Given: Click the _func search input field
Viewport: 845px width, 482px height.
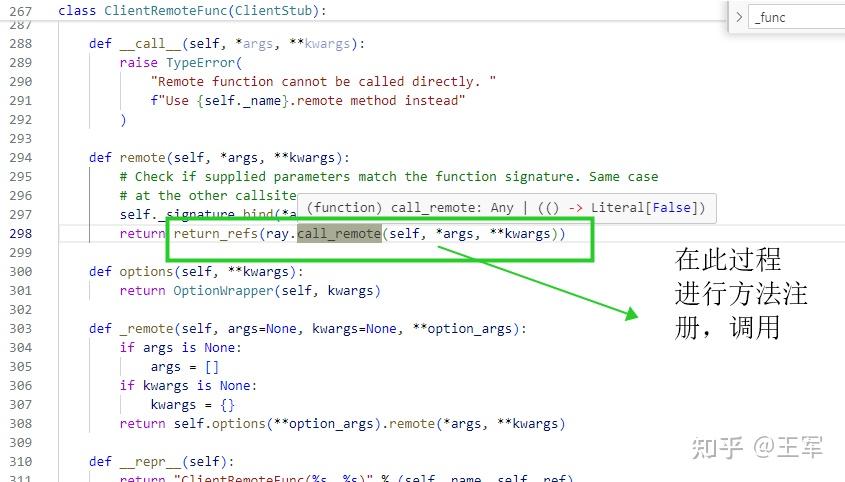Looking at the screenshot, I should [796, 17].
